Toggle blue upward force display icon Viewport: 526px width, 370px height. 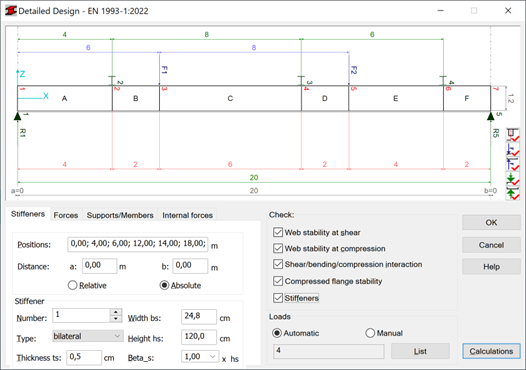click(x=512, y=164)
